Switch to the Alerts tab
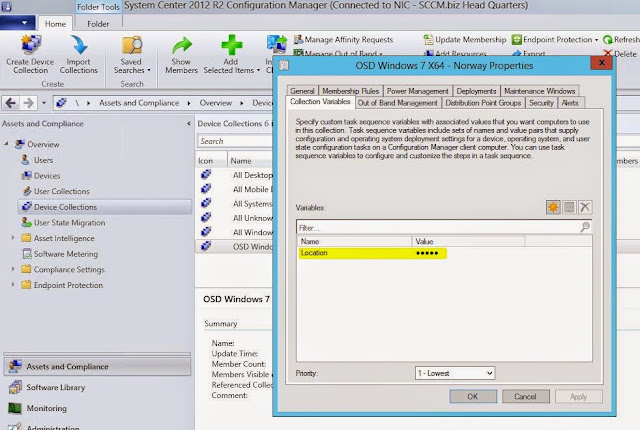This screenshot has width=640, height=430. point(570,103)
